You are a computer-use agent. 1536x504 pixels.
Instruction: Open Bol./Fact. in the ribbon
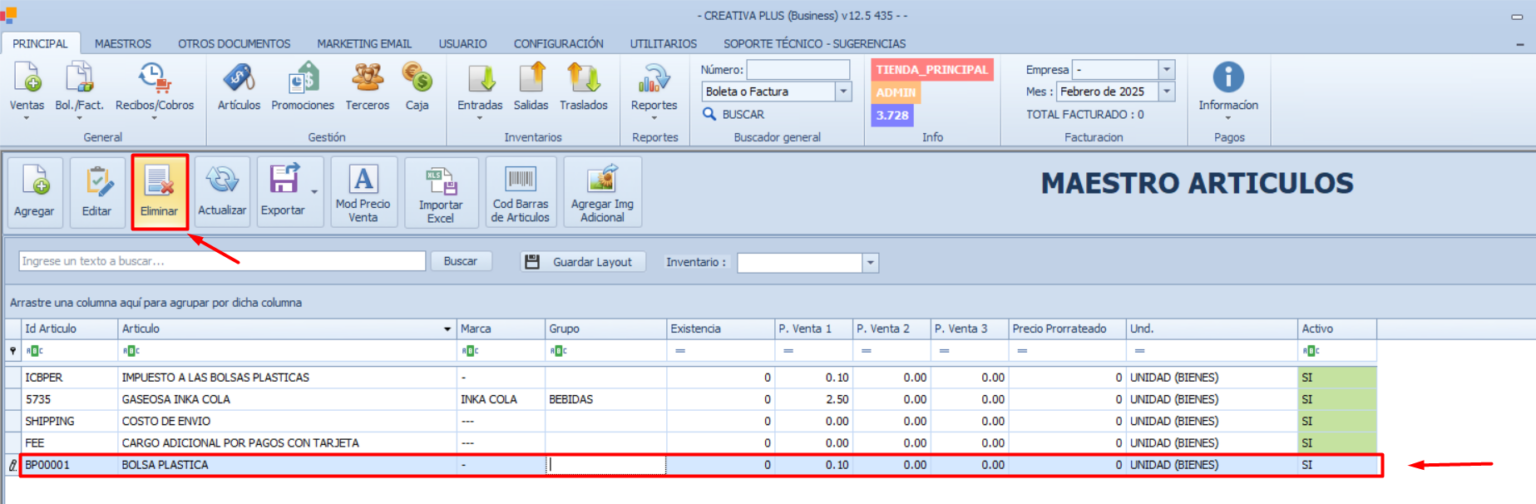(x=79, y=89)
